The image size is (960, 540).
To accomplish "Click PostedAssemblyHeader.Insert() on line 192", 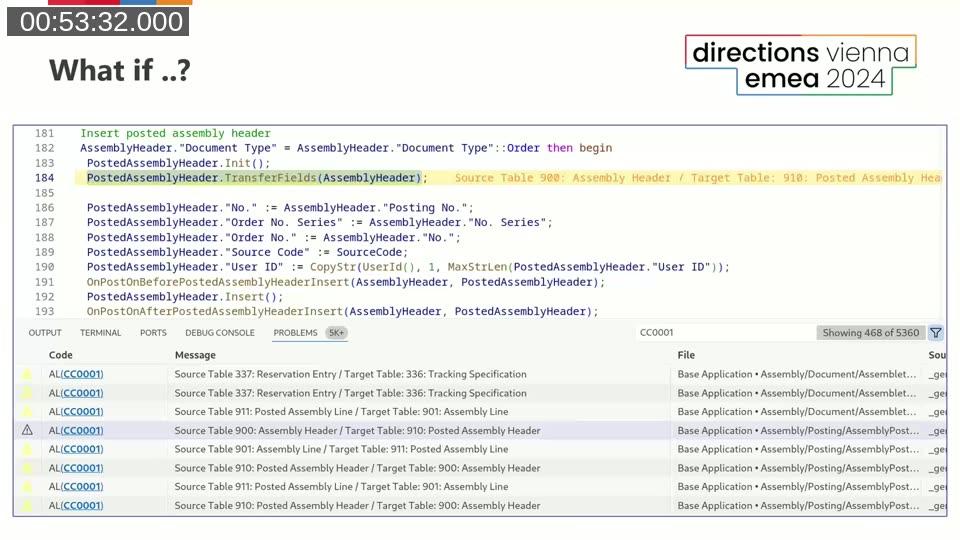I will click(184, 296).
